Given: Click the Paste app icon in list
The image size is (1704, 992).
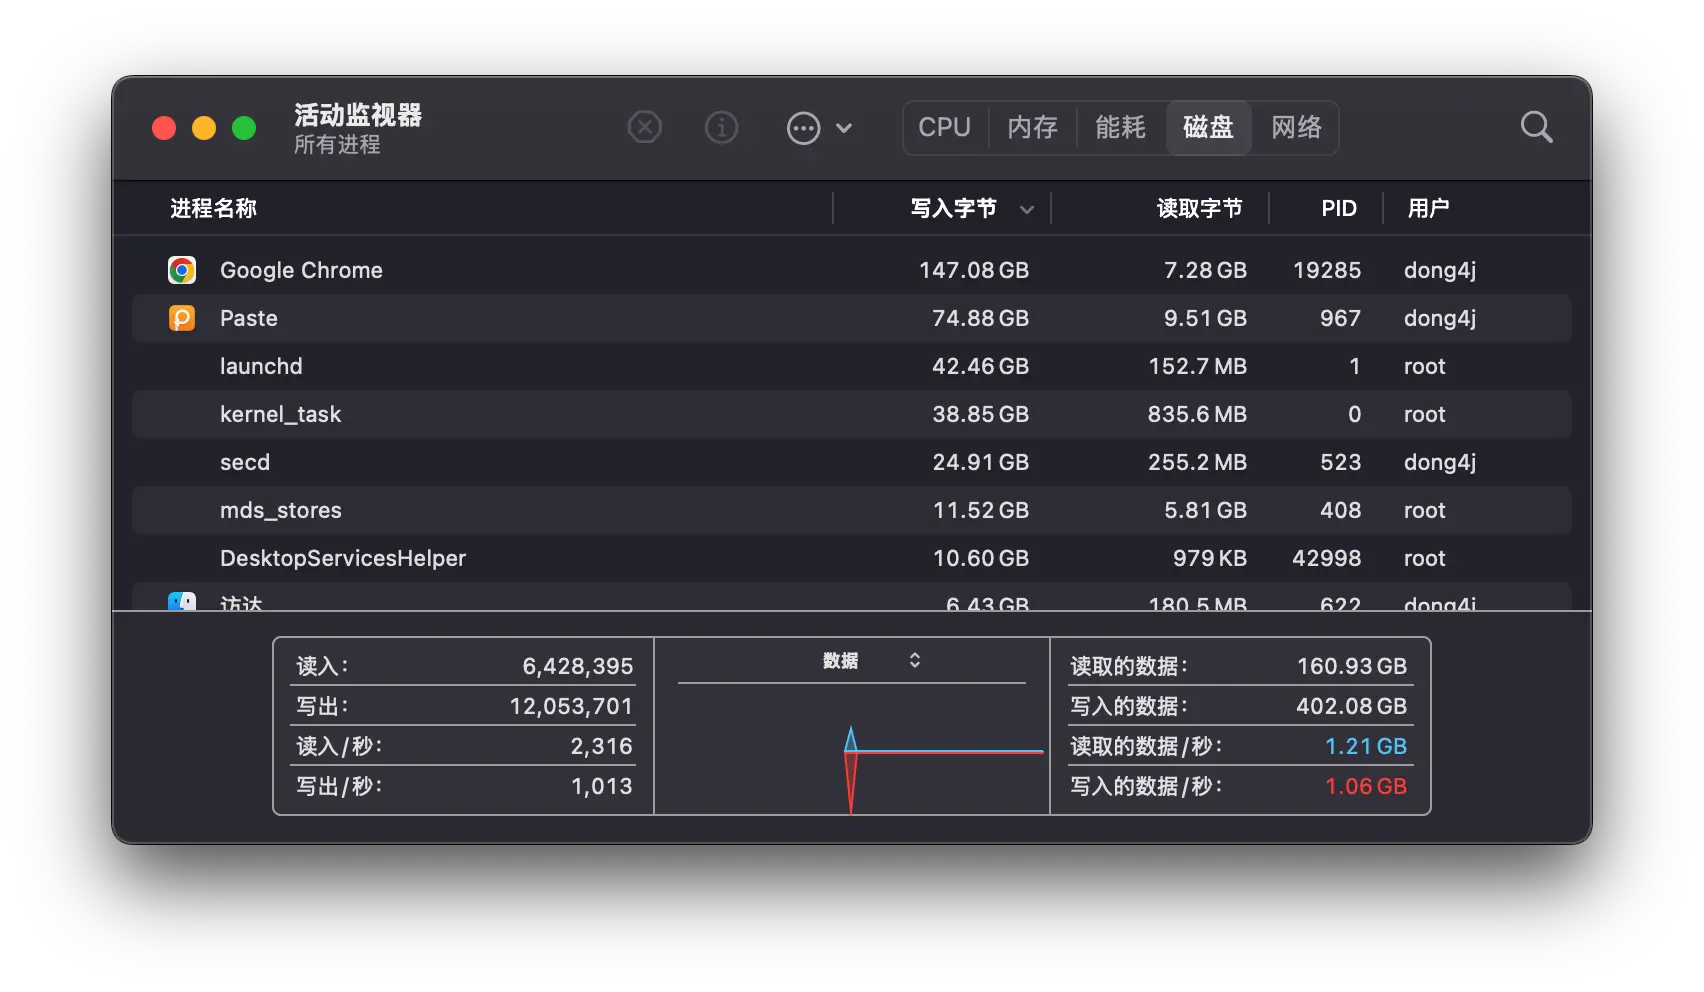Looking at the screenshot, I should (x=182, y=318).
